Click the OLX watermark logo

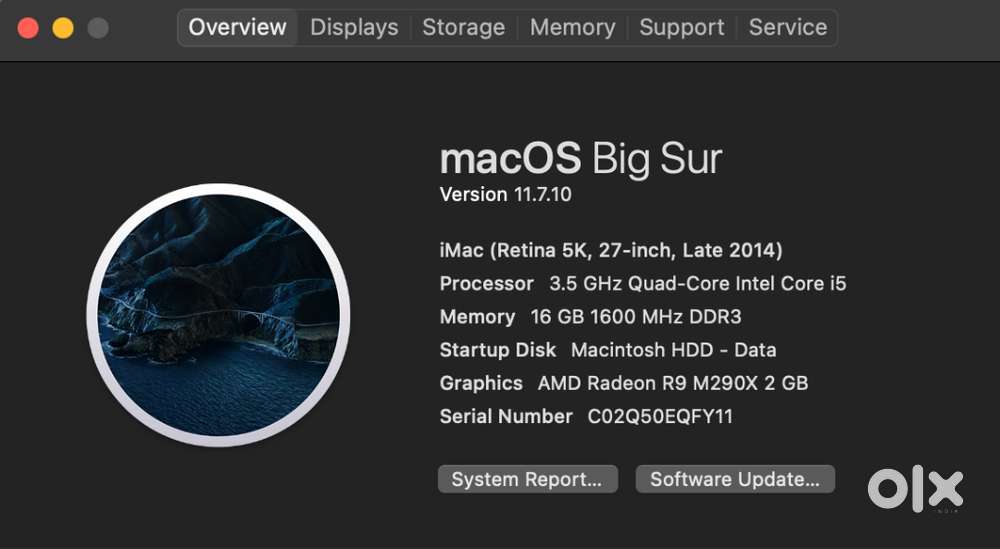tap(915, 489)
